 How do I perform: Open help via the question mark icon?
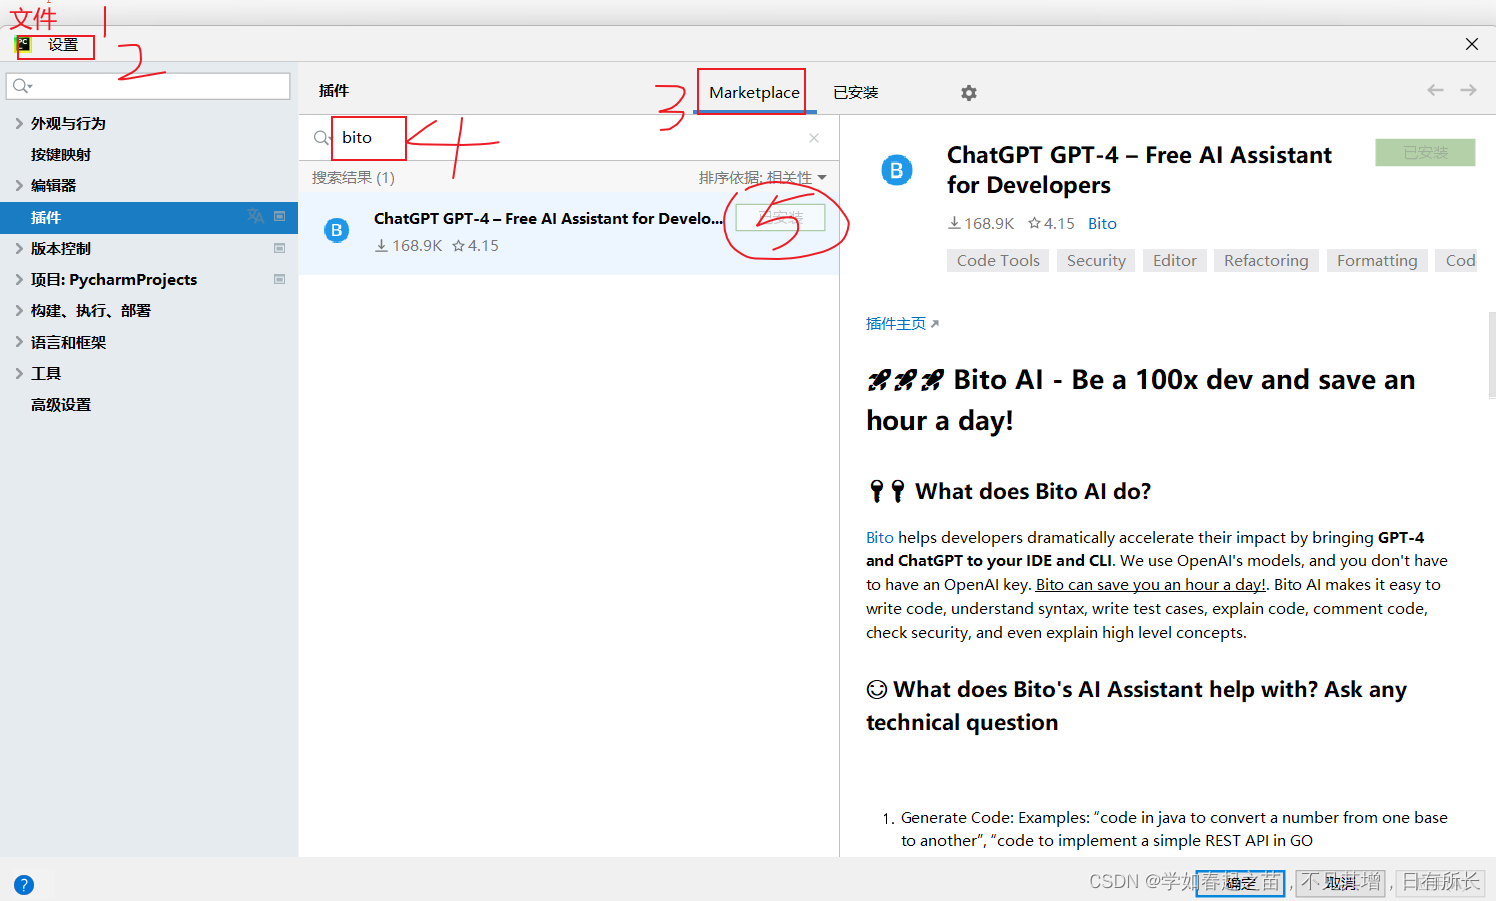(24, 884)
